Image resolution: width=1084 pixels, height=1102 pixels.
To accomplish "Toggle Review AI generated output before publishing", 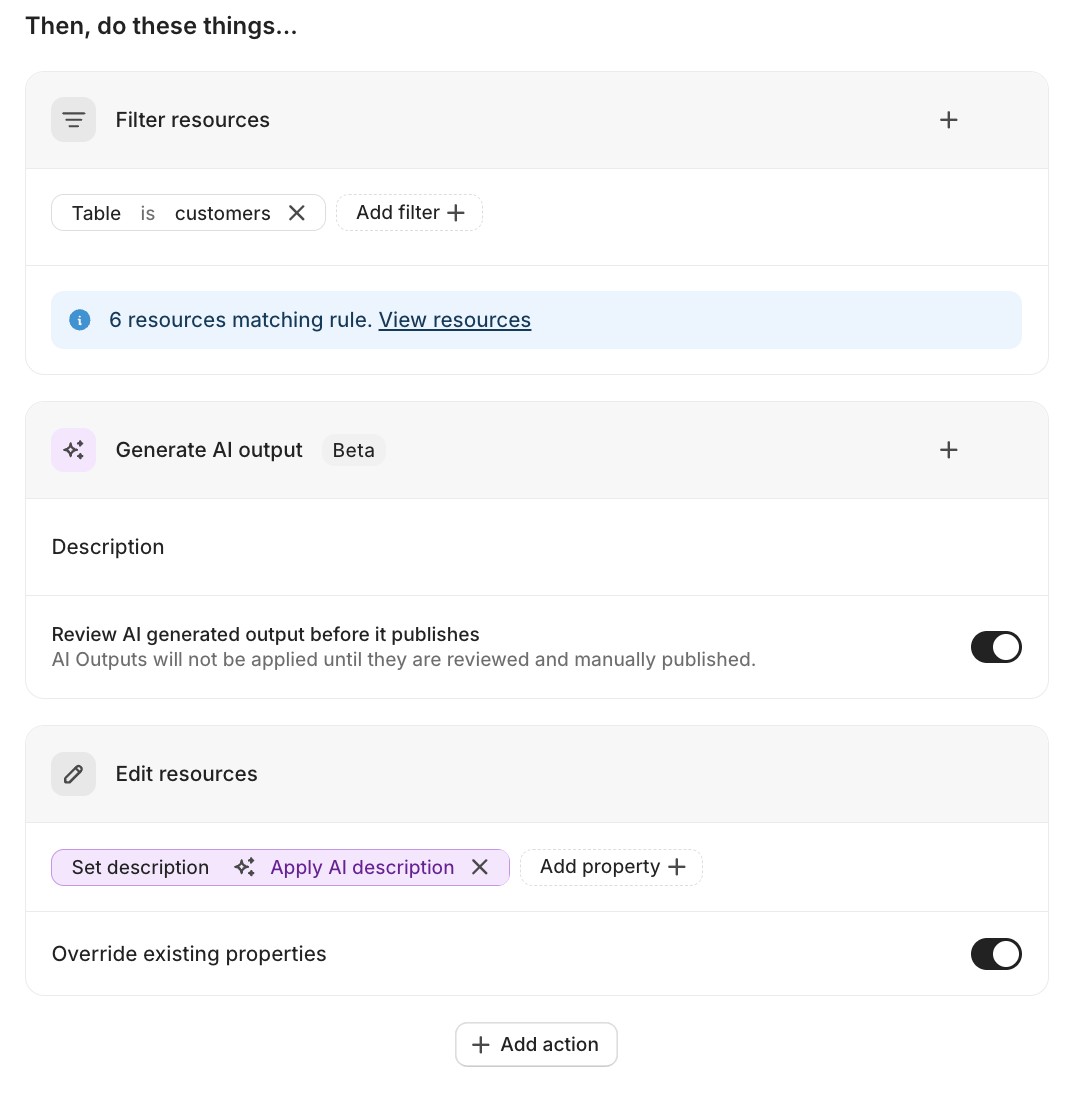I will pyautogui.click(x=995, y=647).
